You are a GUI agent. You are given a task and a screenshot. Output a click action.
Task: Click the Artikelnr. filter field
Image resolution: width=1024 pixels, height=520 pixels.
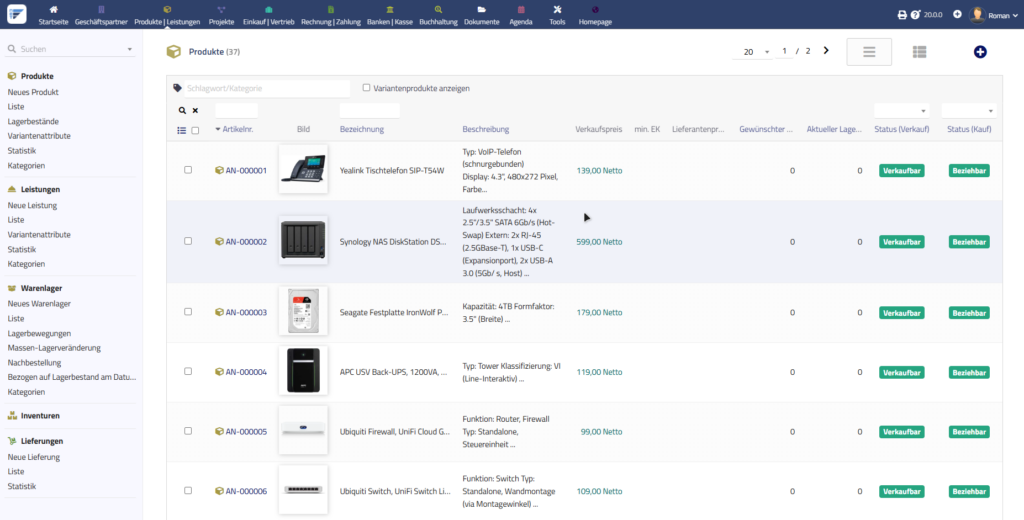click(236, 111)
